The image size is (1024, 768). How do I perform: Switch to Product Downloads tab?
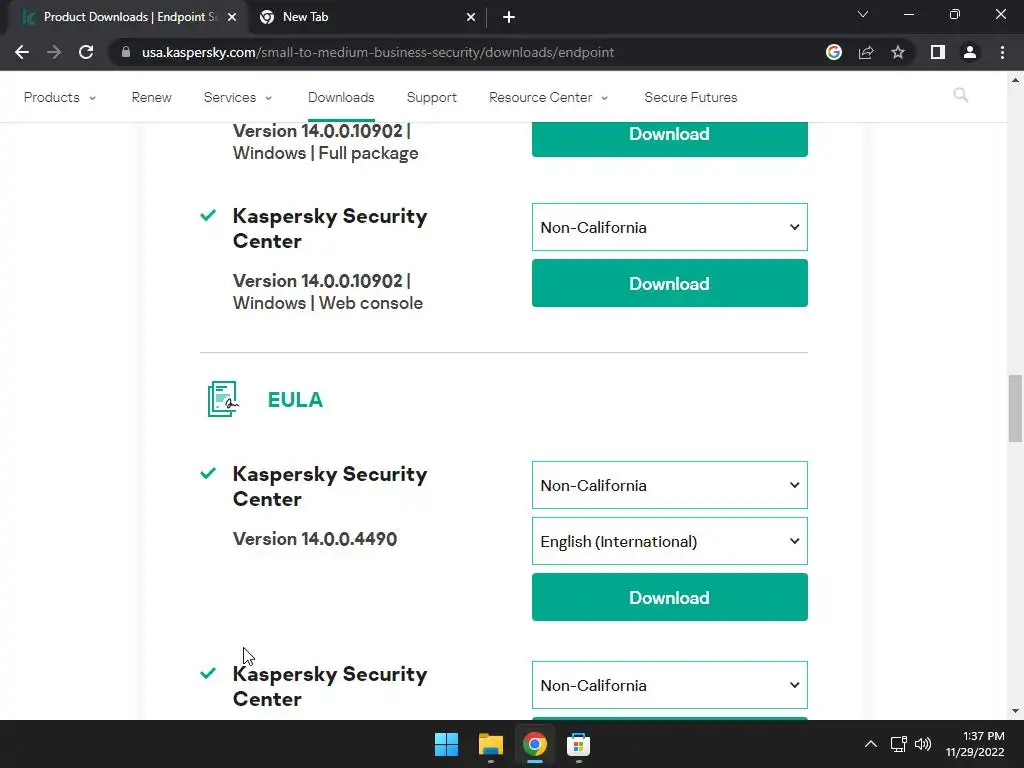[x=130, y=17]
